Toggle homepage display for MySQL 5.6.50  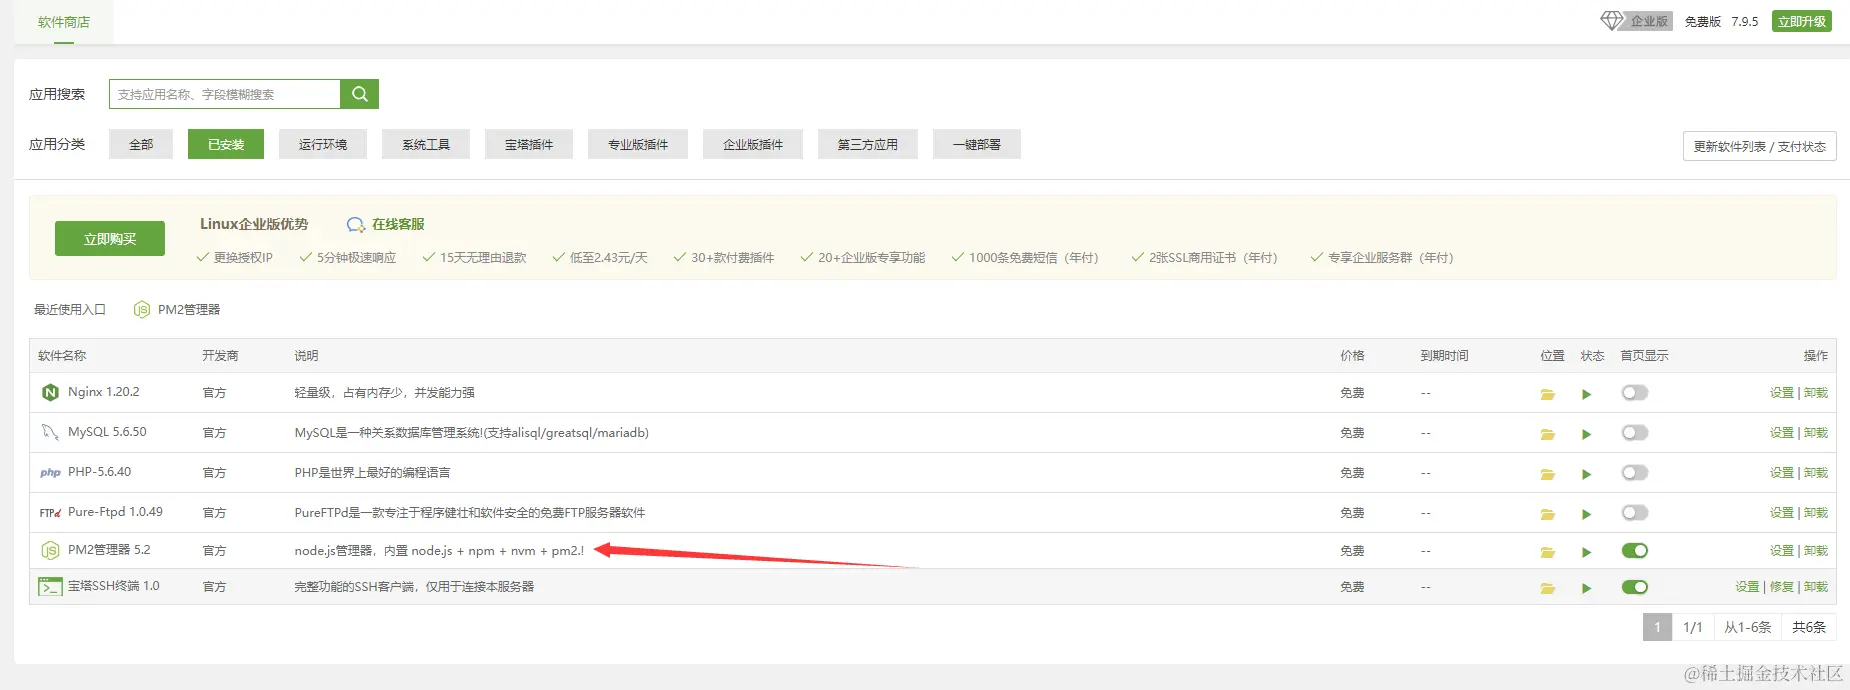pos(1634,433)
